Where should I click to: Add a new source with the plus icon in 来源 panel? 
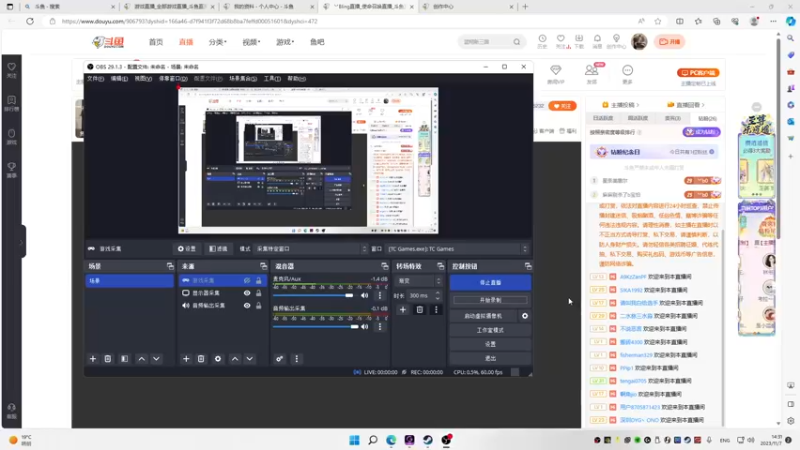(186, 359)
